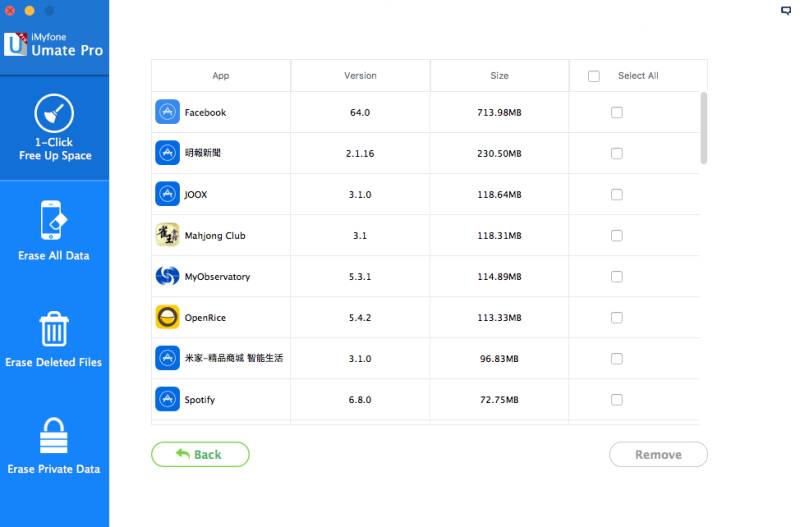
Task: Click the app list vertical scrollbar
Action: pos(704,128)
